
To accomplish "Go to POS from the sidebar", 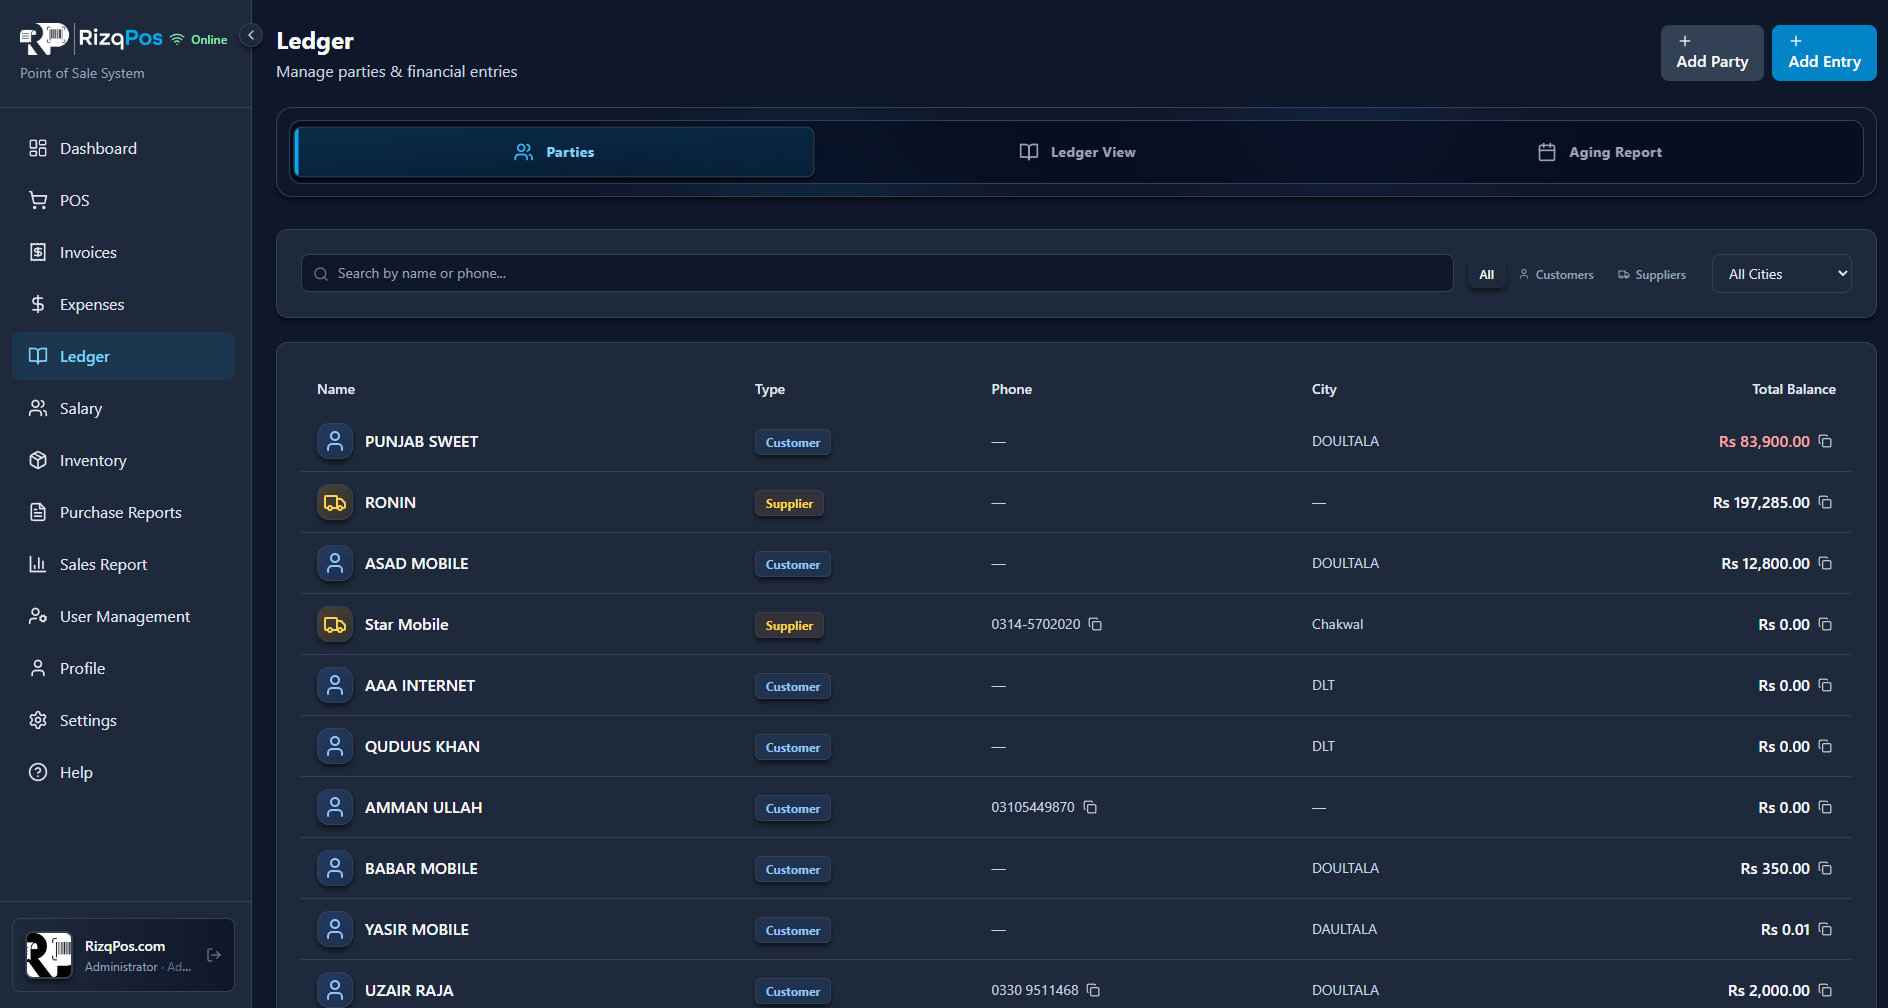I will pos(123,200).
